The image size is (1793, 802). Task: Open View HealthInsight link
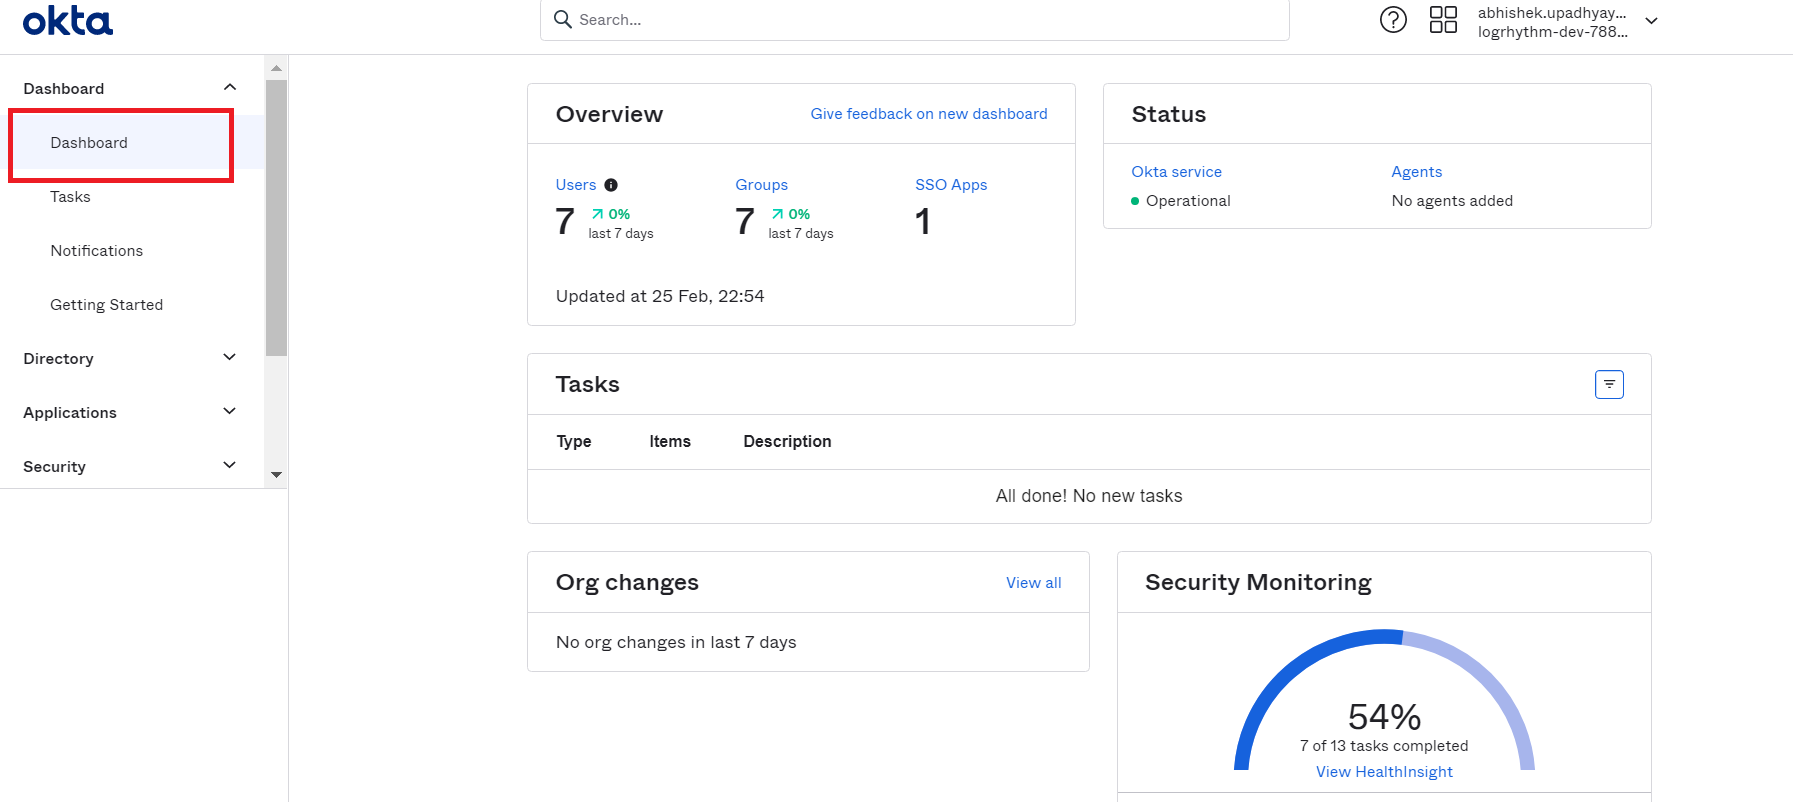(x=1384, y=772)
